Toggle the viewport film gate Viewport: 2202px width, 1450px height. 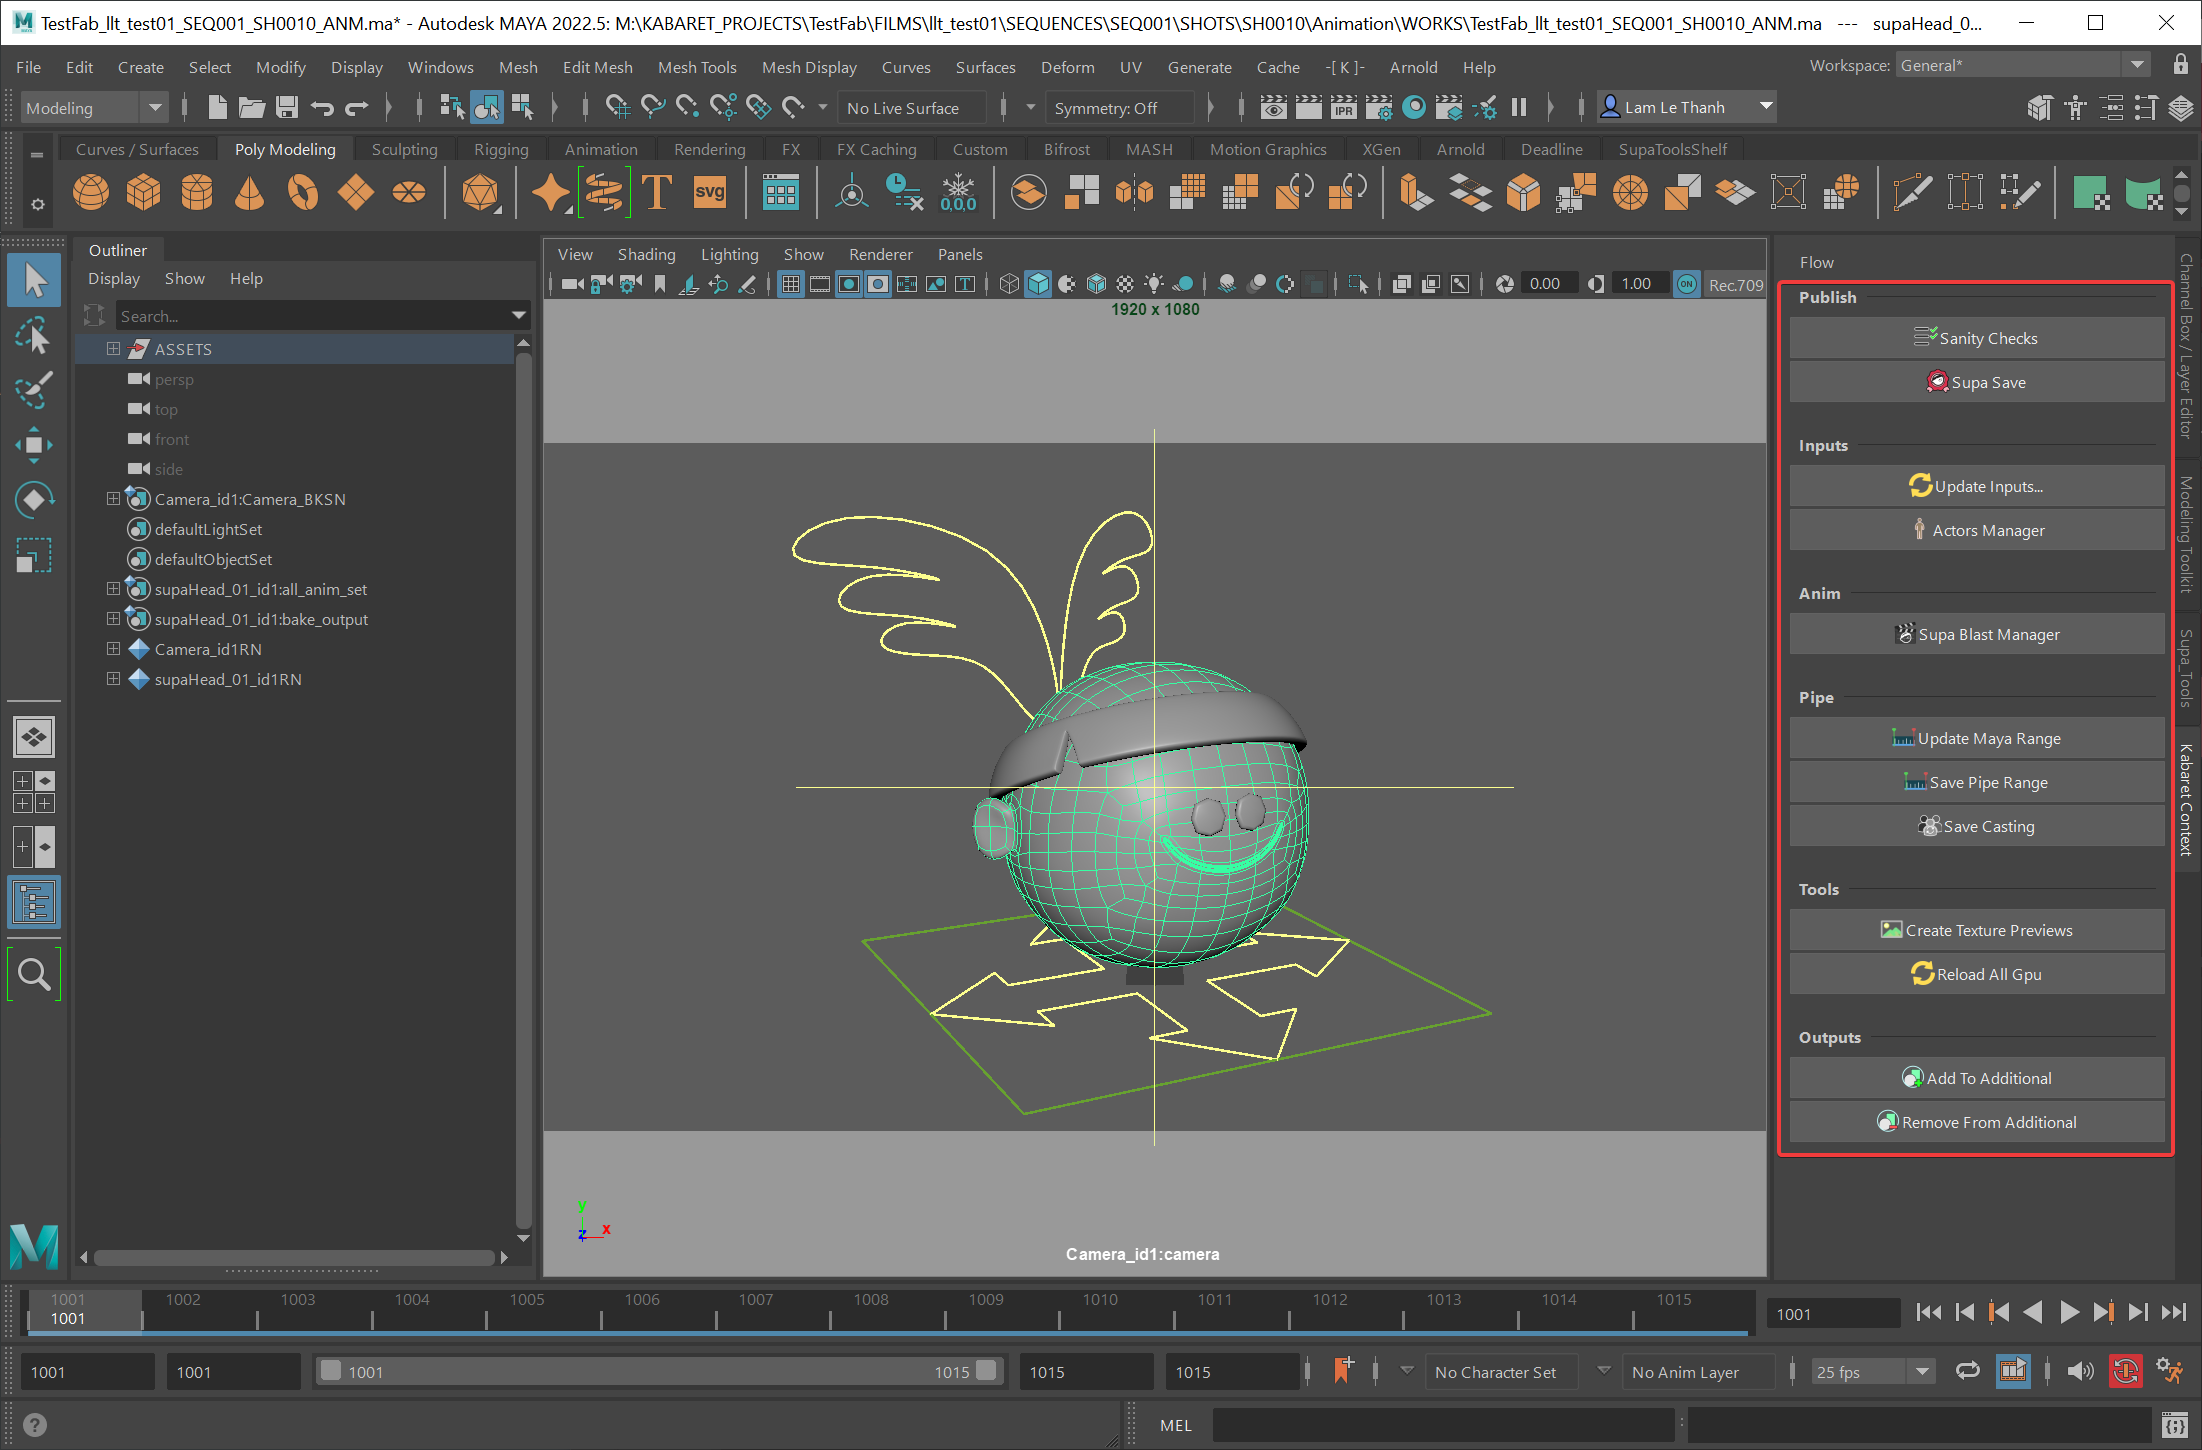pyautogui.click(x=820, y=285)
